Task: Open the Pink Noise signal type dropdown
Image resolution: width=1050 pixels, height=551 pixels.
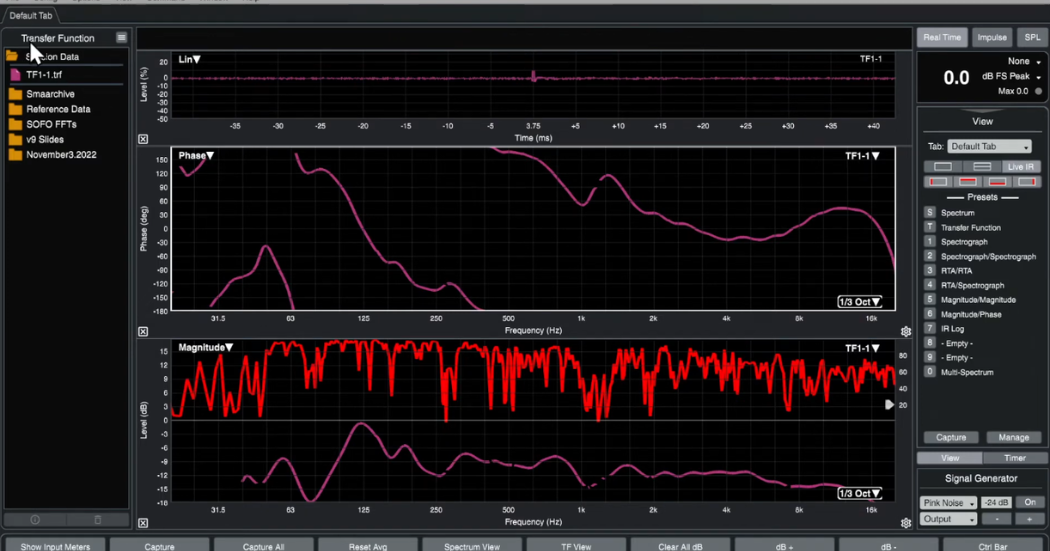Action: [948, 503]
